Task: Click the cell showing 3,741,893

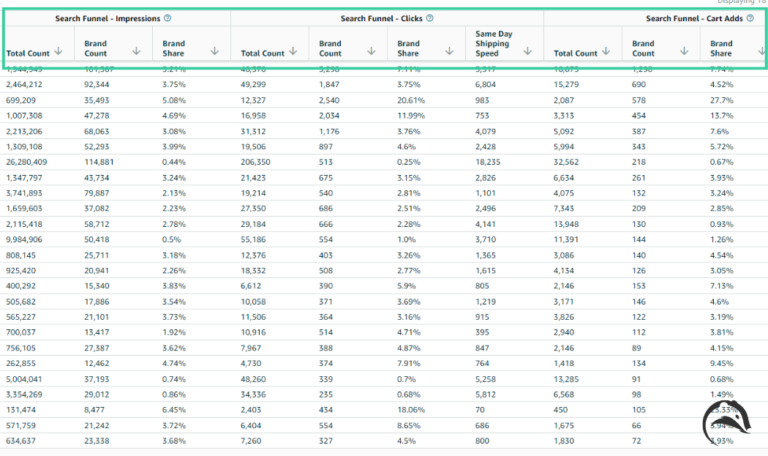Action: pyautogui.click(x=24, y=193)
